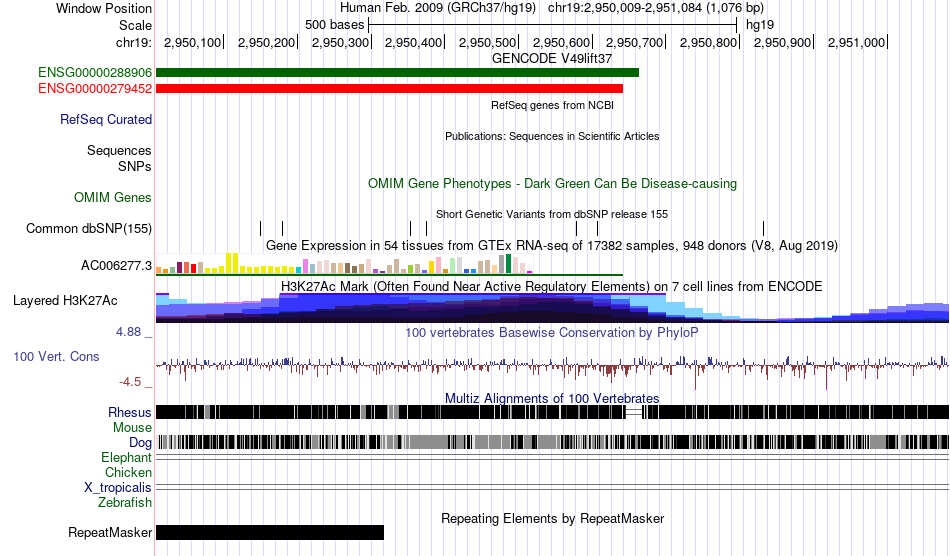Click the OMIM Gene Phenotypes track title

[x=553, y=184]
